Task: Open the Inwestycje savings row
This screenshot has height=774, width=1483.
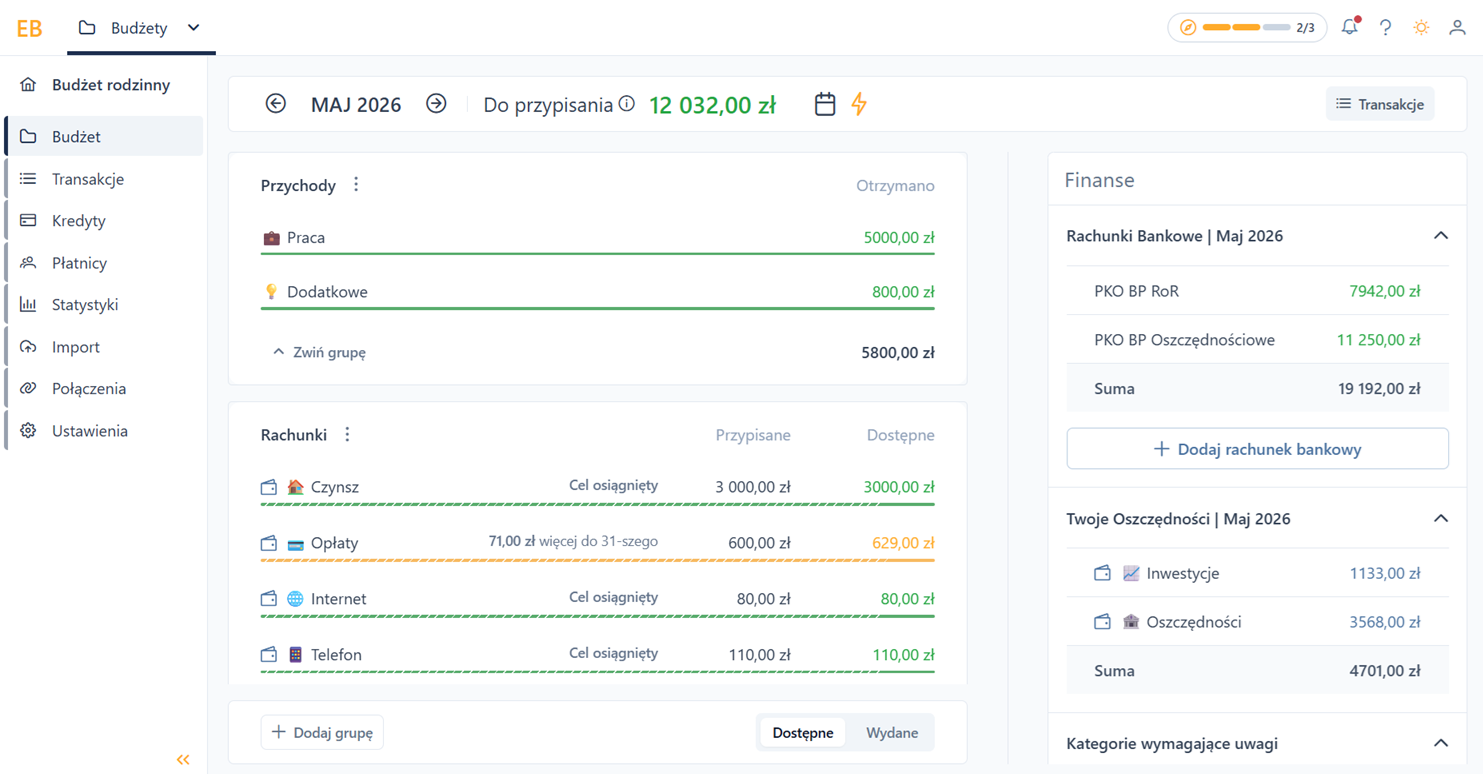Action: tap(1257, 573)
